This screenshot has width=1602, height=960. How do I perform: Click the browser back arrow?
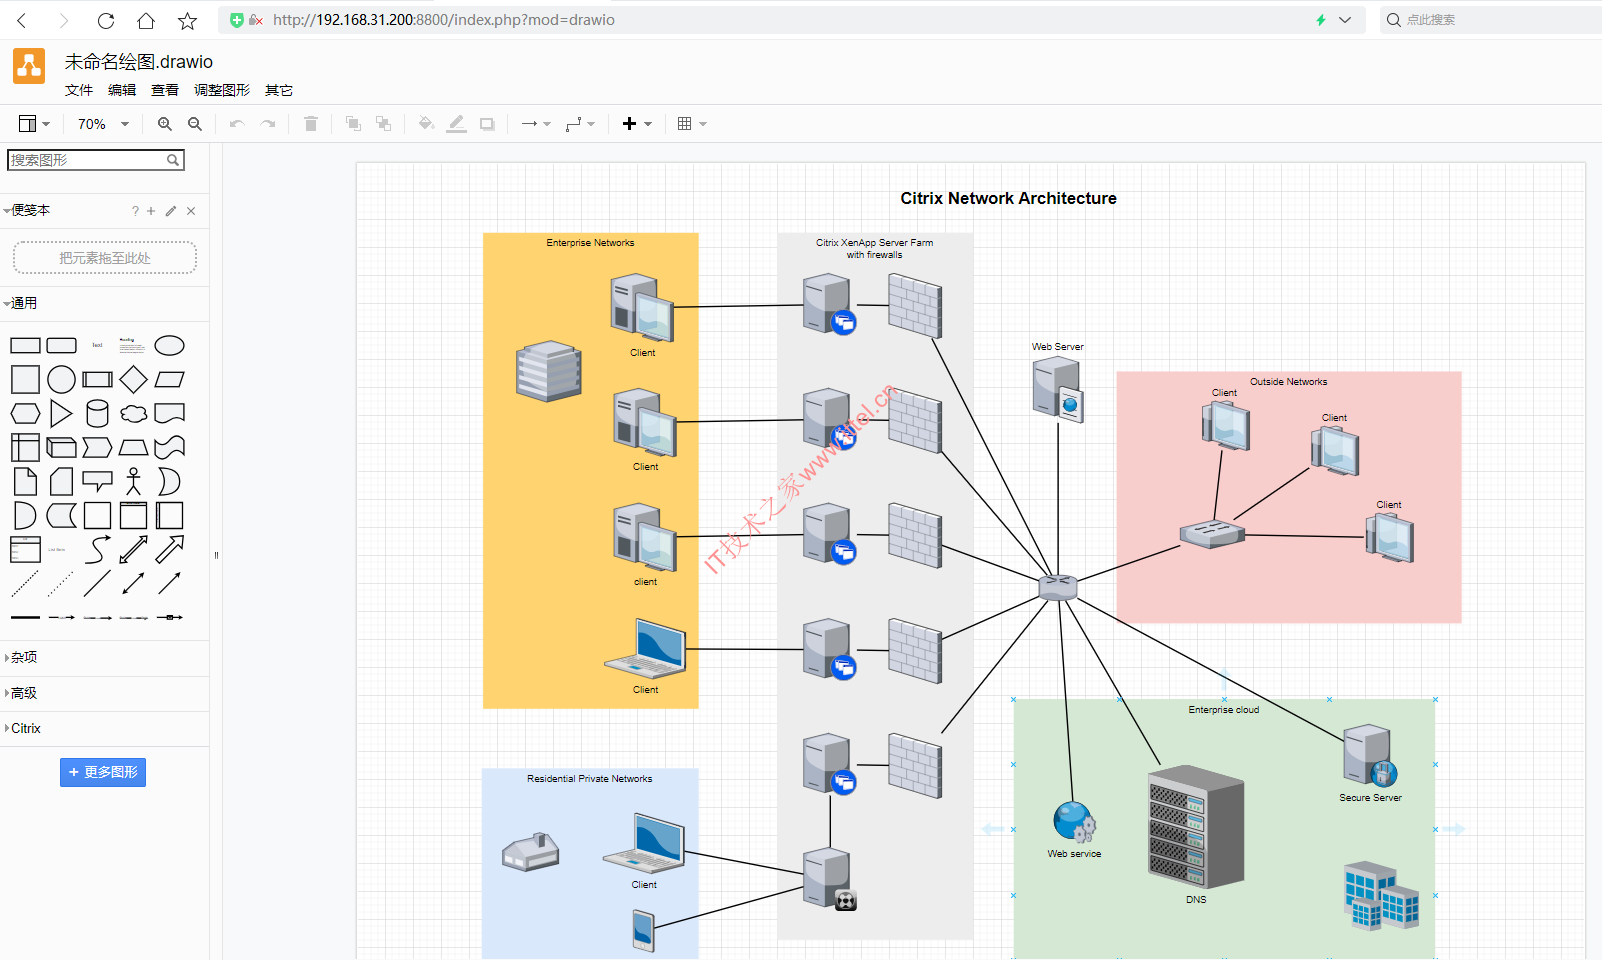(x=22, y=20)
